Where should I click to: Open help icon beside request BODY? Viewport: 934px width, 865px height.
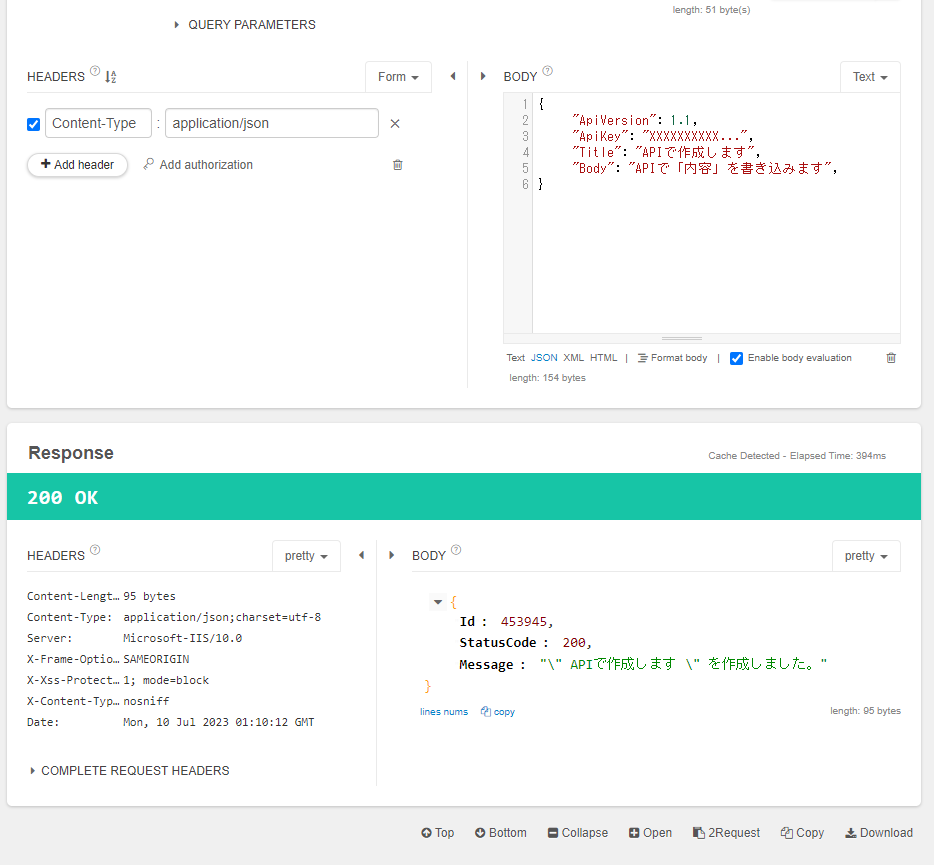pos(548,71)
